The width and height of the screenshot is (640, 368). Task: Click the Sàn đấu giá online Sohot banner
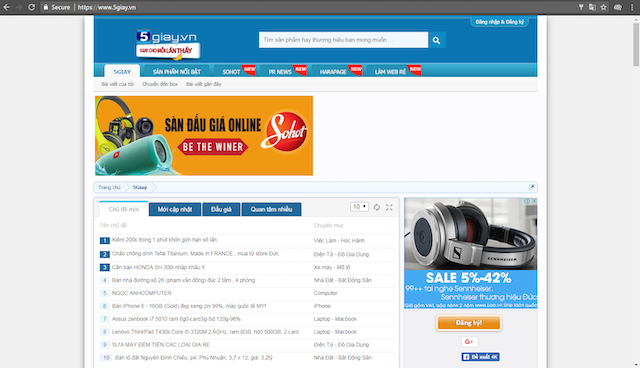pyautogui.click(x=204, y=136)
